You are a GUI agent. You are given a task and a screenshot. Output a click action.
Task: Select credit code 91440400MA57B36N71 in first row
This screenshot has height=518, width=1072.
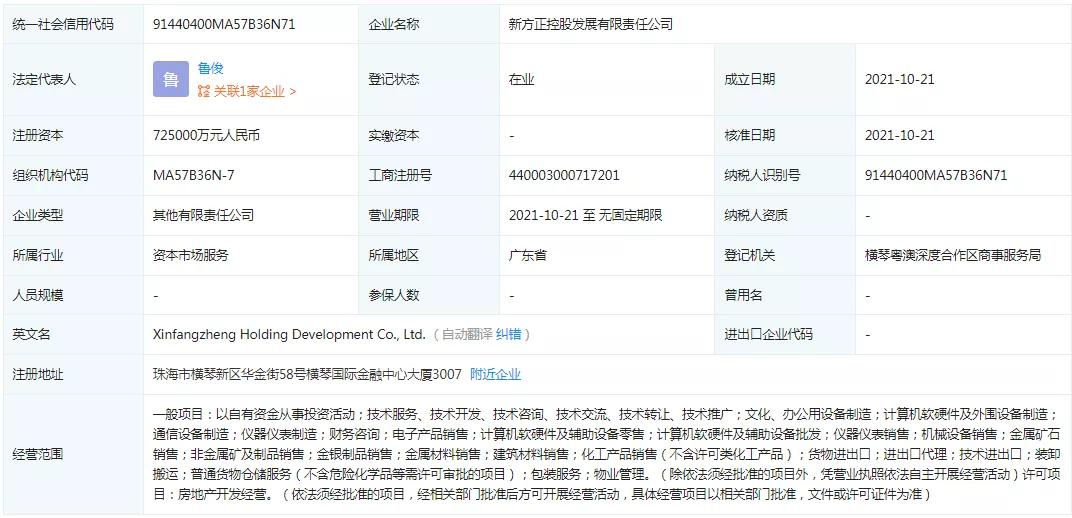[x=224, y=25]
